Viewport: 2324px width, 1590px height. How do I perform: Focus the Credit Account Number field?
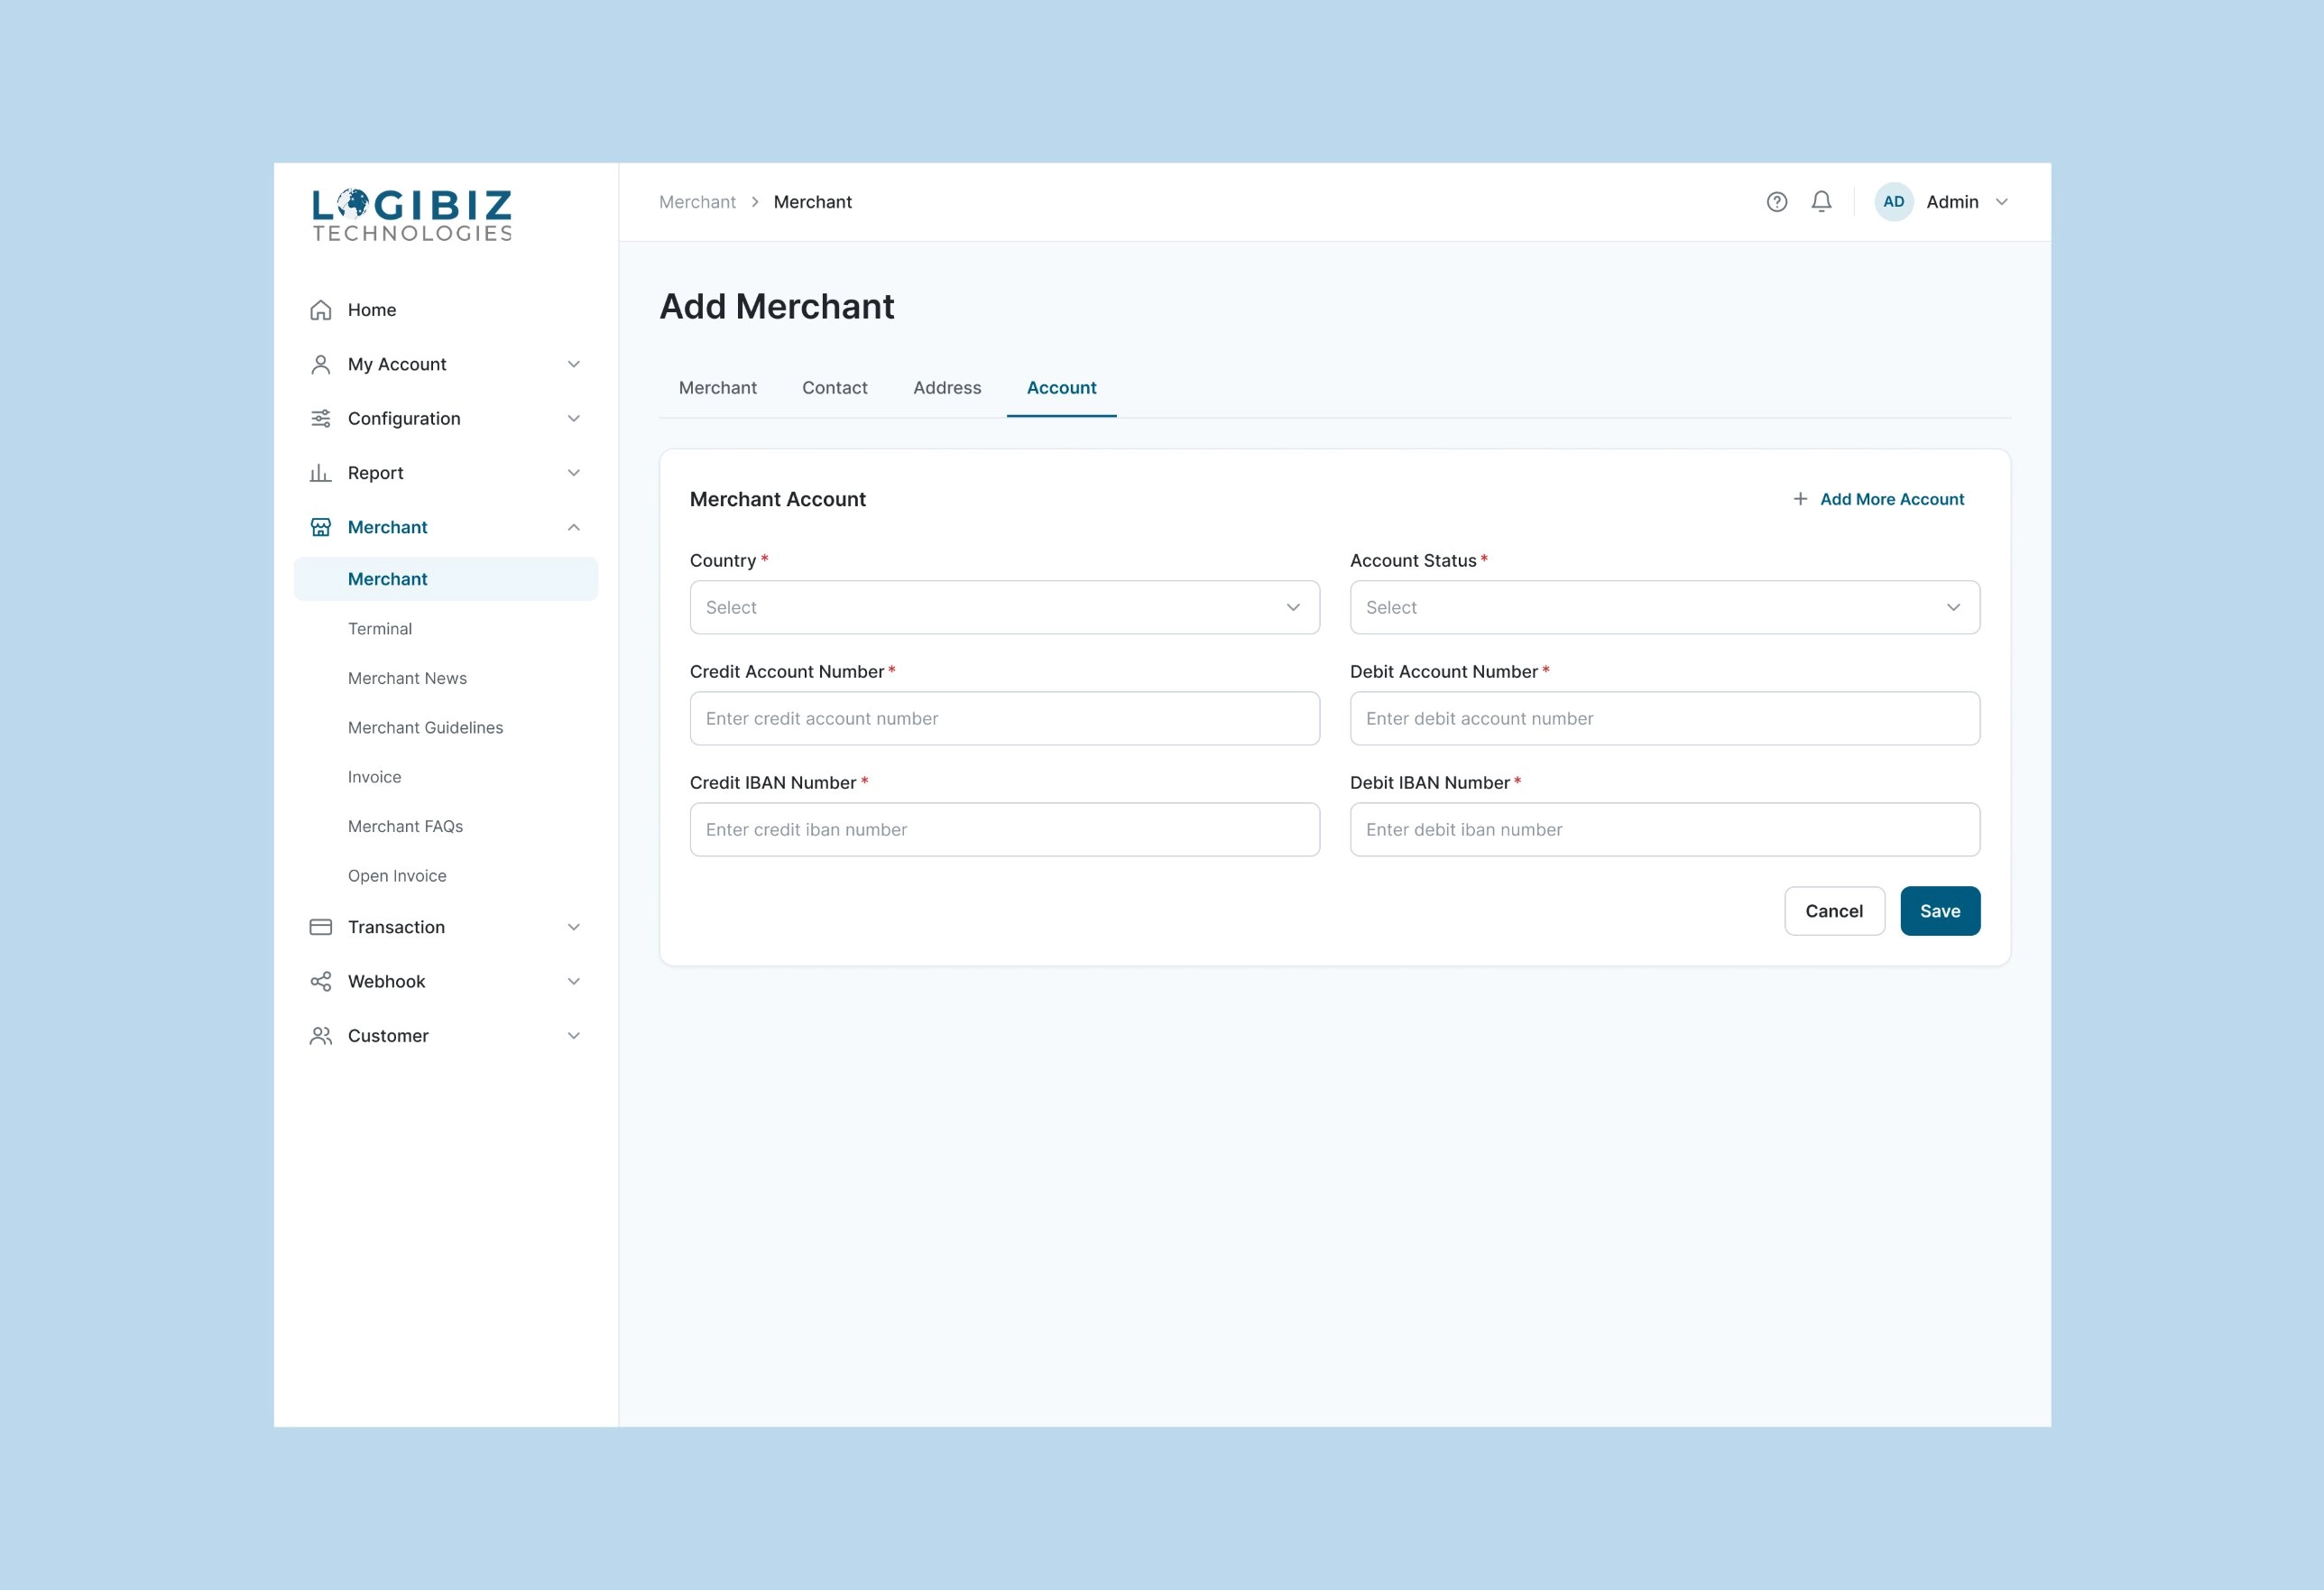click(1004, 718)
